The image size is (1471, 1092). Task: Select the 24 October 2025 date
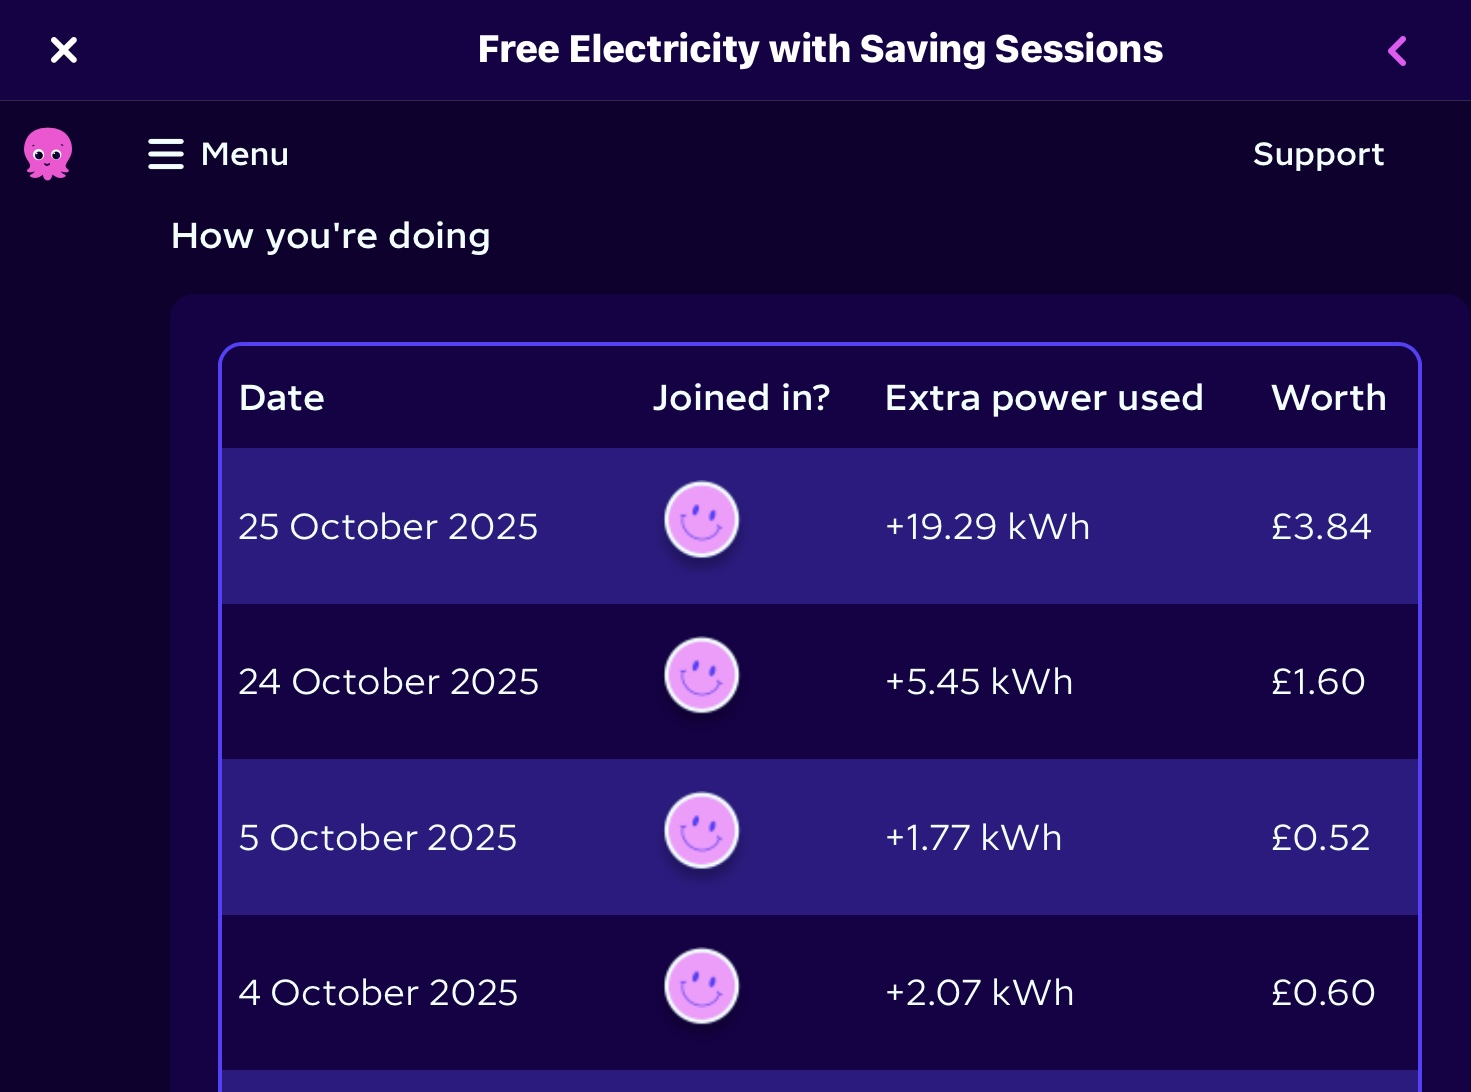tap(388, 682)
